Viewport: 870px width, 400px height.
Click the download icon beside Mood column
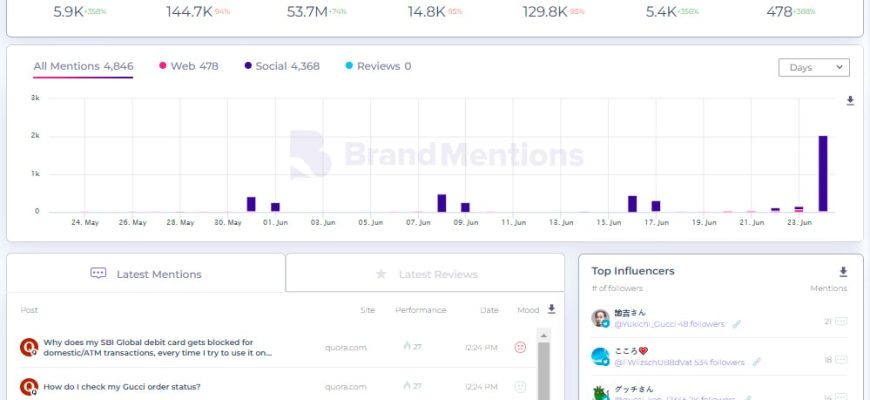tap(551, 310)
